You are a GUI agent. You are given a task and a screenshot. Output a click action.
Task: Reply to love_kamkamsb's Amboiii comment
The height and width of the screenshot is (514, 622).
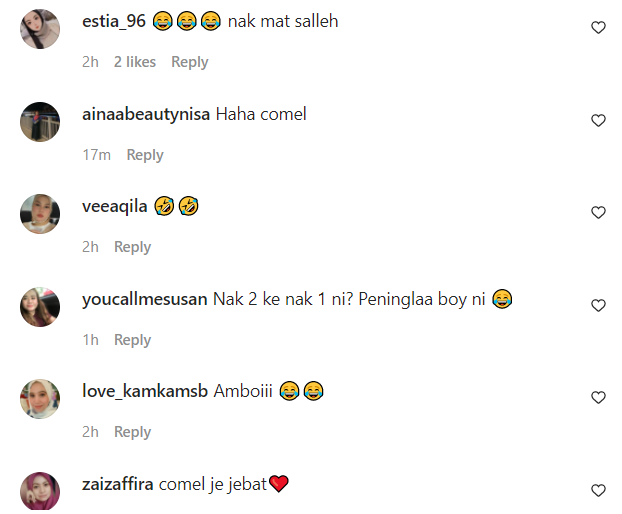(x=132, y=432)
